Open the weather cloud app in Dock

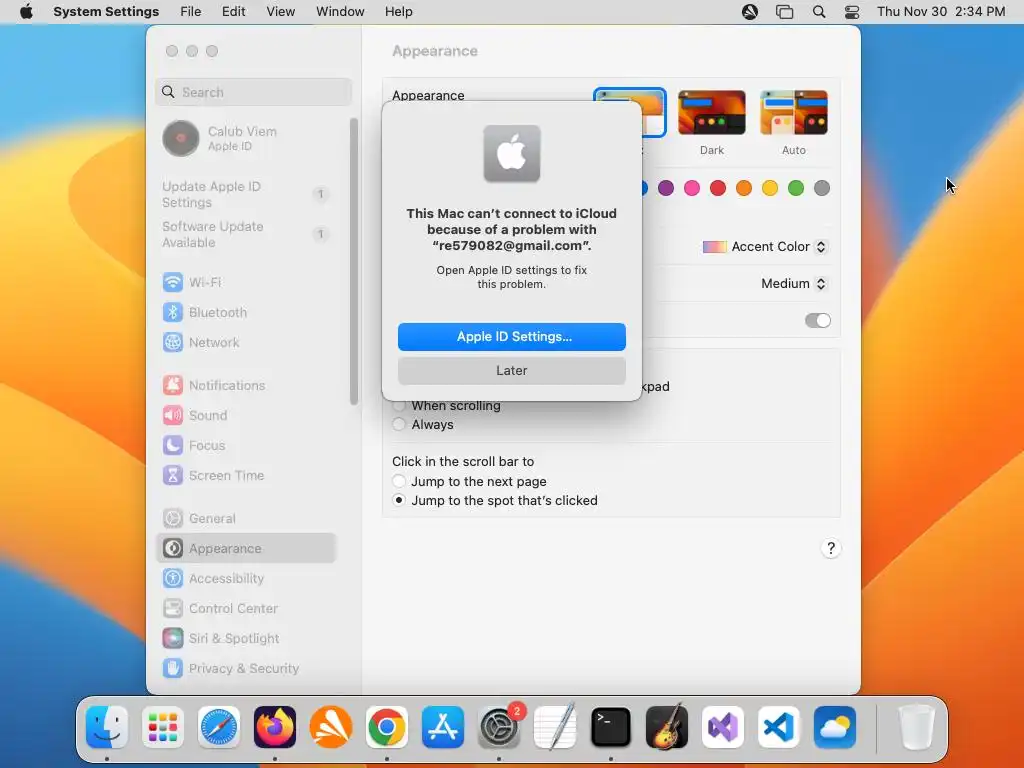(835, 727)
